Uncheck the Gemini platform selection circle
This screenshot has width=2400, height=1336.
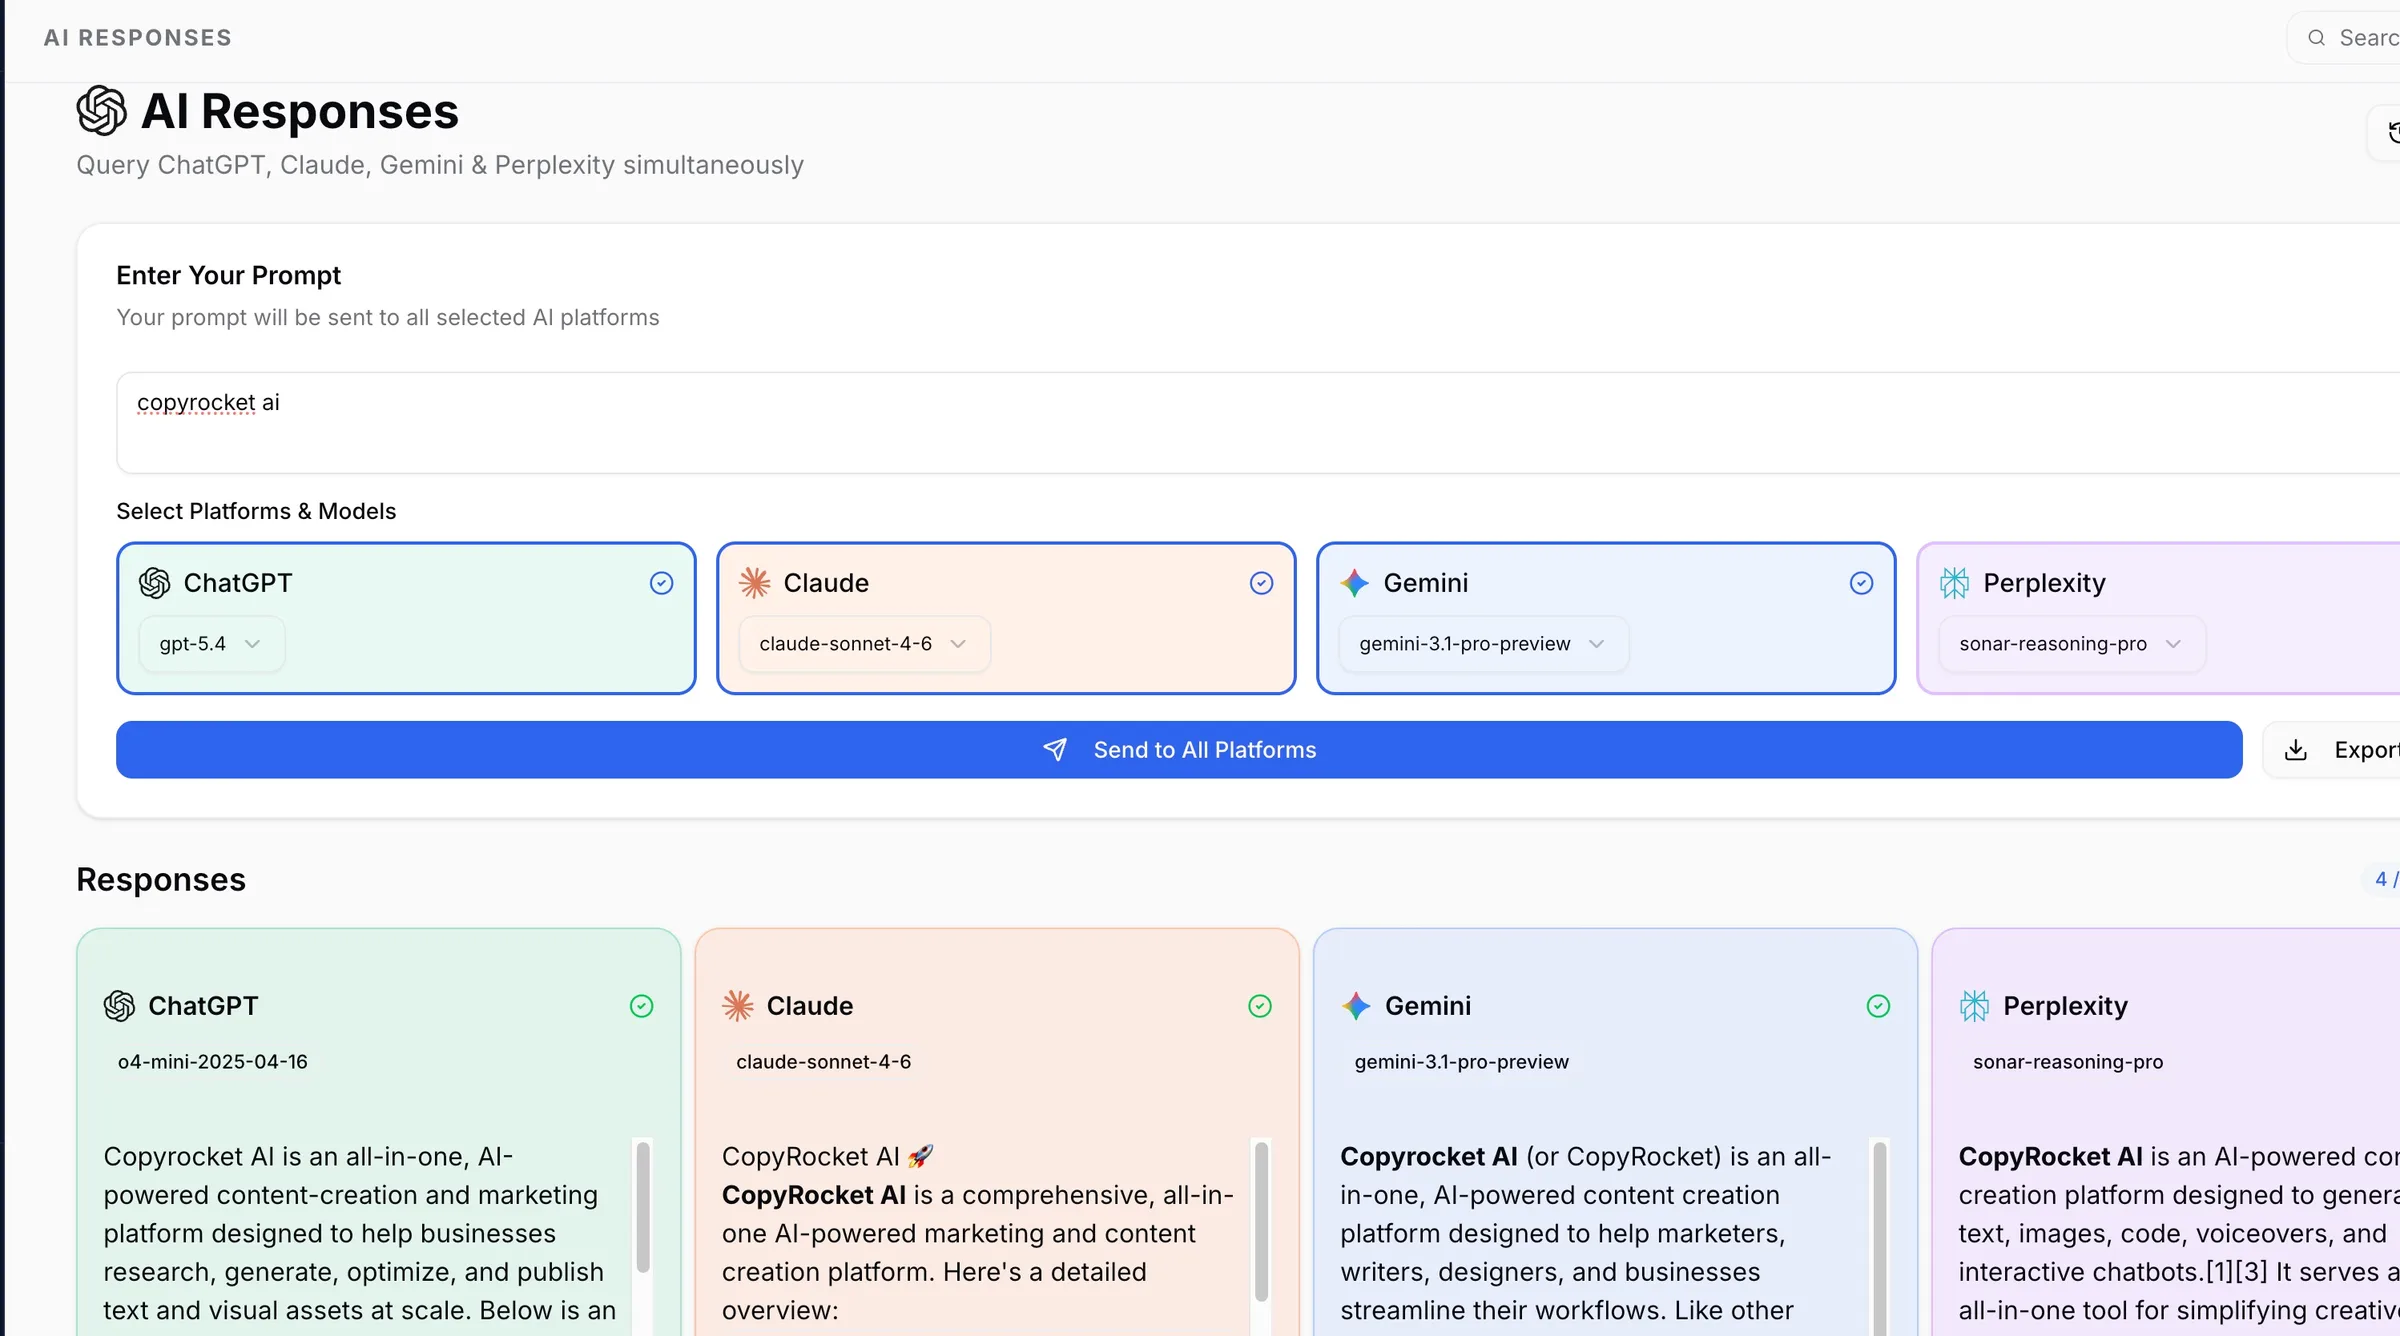click(1861, 583)
